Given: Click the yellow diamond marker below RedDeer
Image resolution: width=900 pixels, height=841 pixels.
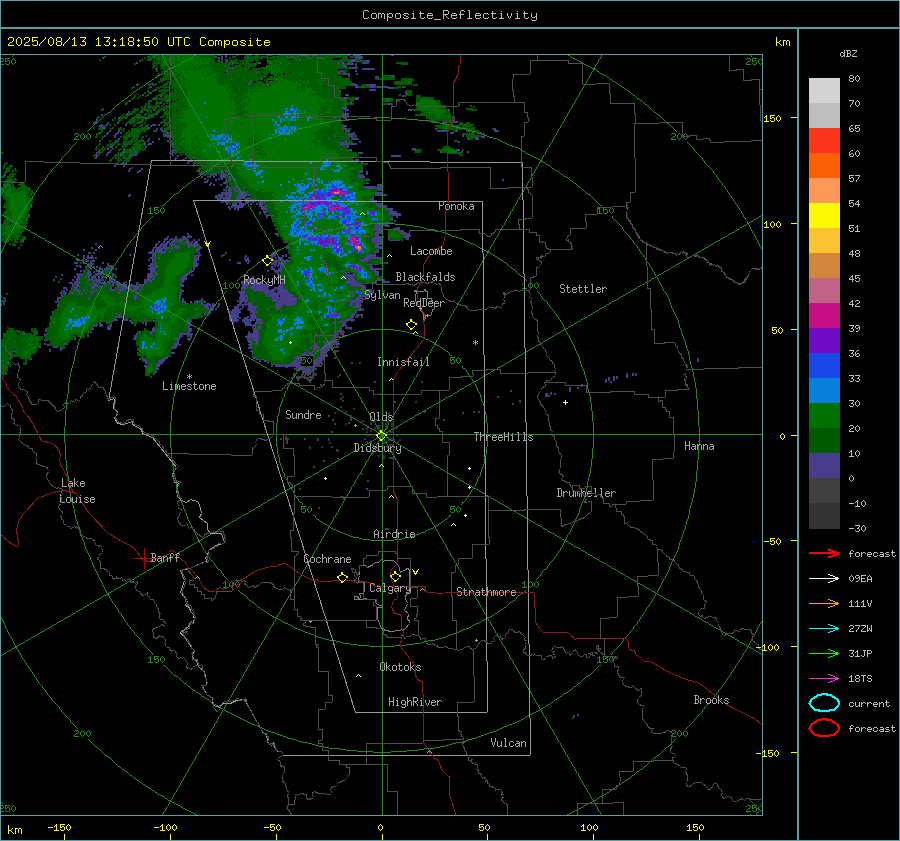Looking at the screenshot, I should click(x=412, y=325).
